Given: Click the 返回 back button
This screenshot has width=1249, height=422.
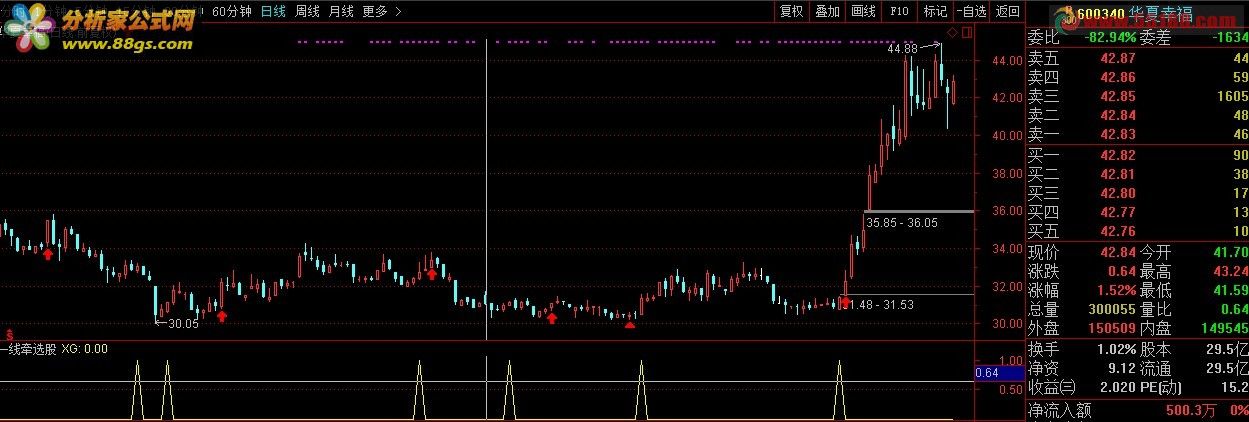Looking at the screenshot, I should pyautogui.click(x=1007, y=11).
